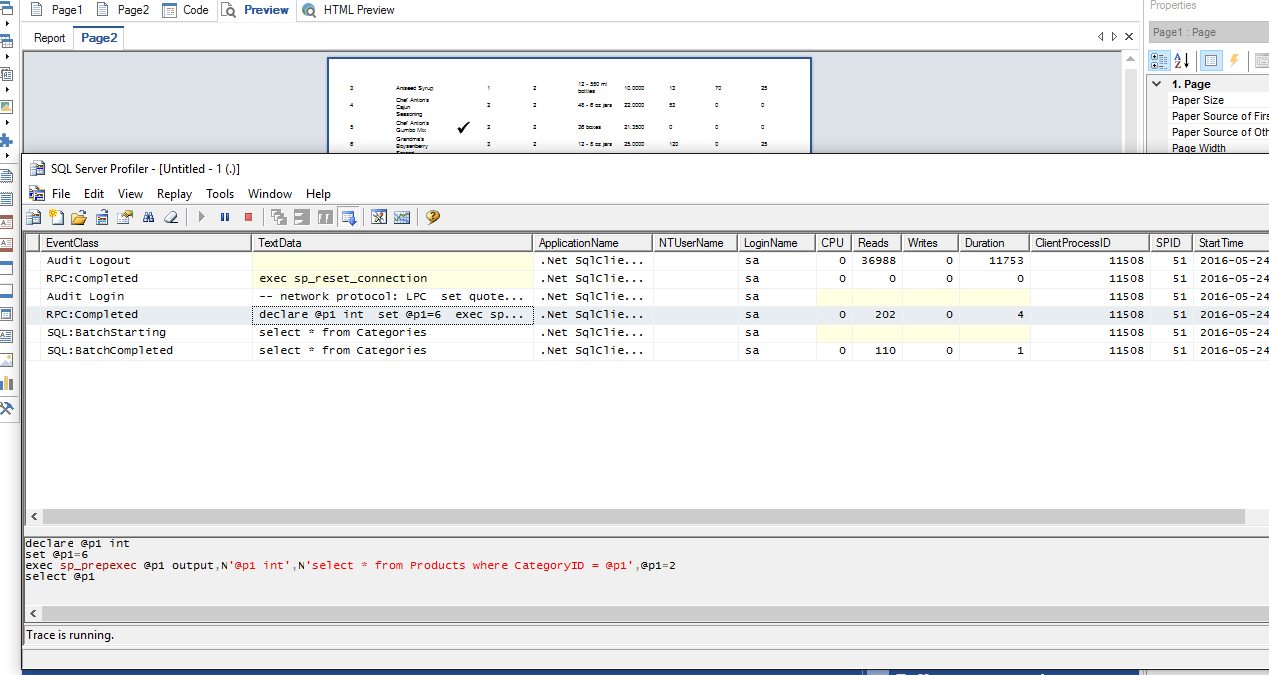The height and width of the screenshot is (675, 1269).
Task: Show the Properties list view icon
Action: [x=1211, y=60]
